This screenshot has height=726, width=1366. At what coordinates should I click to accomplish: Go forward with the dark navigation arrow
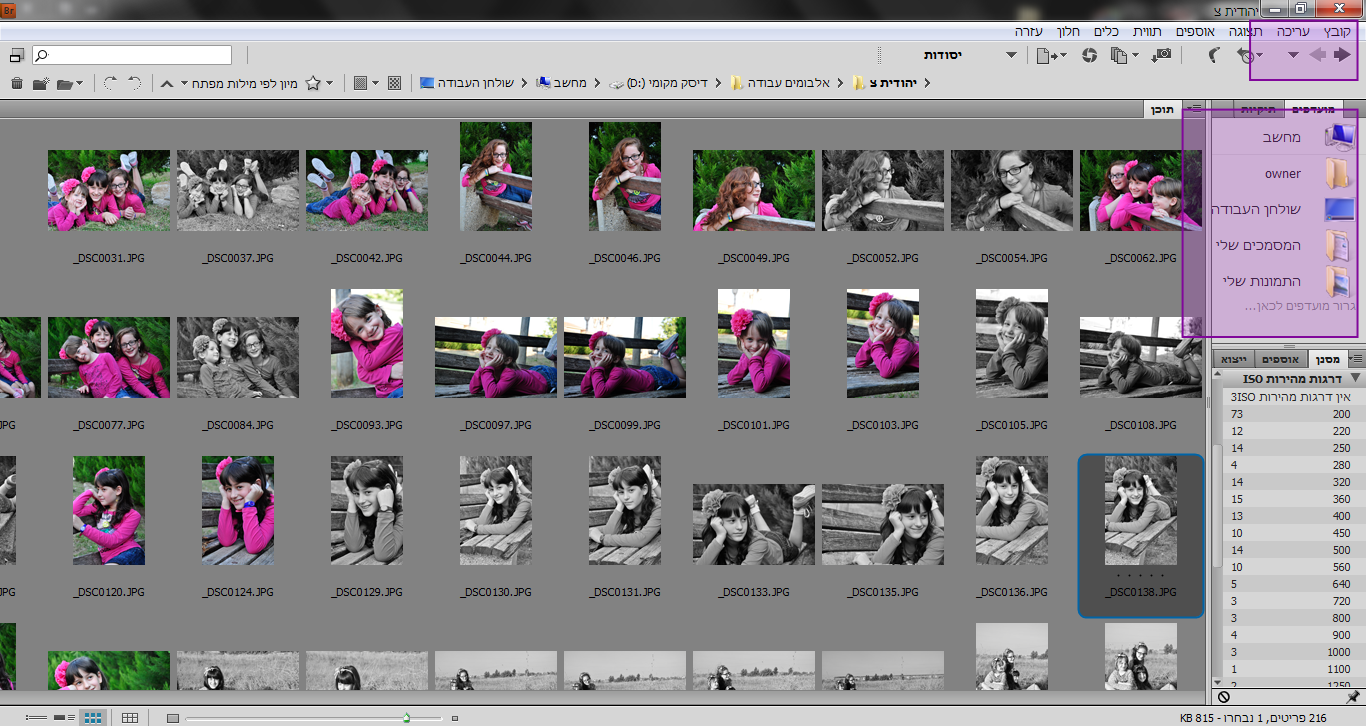[x=1342, y=55]
